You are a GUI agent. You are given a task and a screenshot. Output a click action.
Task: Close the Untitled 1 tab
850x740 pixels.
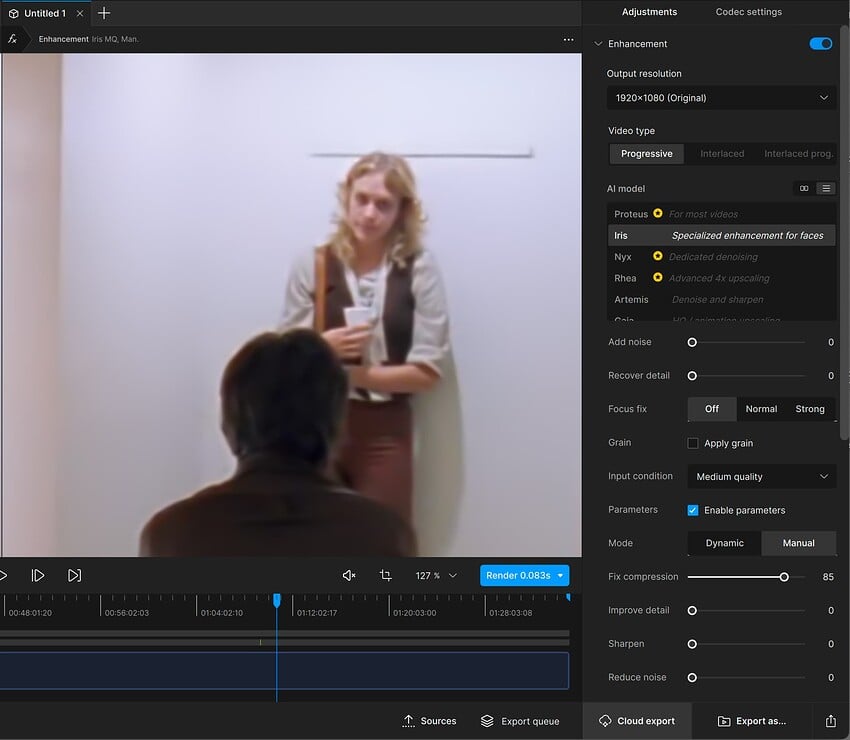[80, 14]
